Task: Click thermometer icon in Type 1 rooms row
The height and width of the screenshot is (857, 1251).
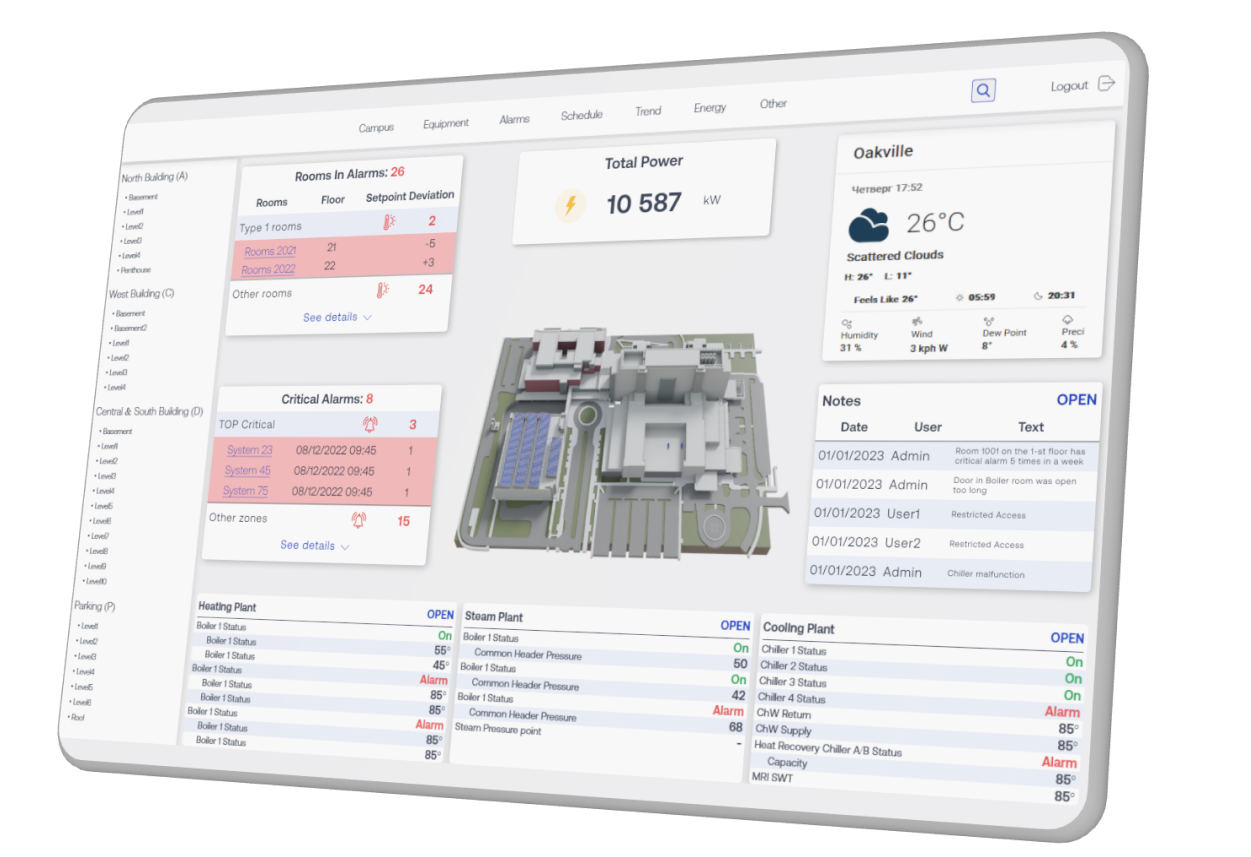Action: point(388,223)
